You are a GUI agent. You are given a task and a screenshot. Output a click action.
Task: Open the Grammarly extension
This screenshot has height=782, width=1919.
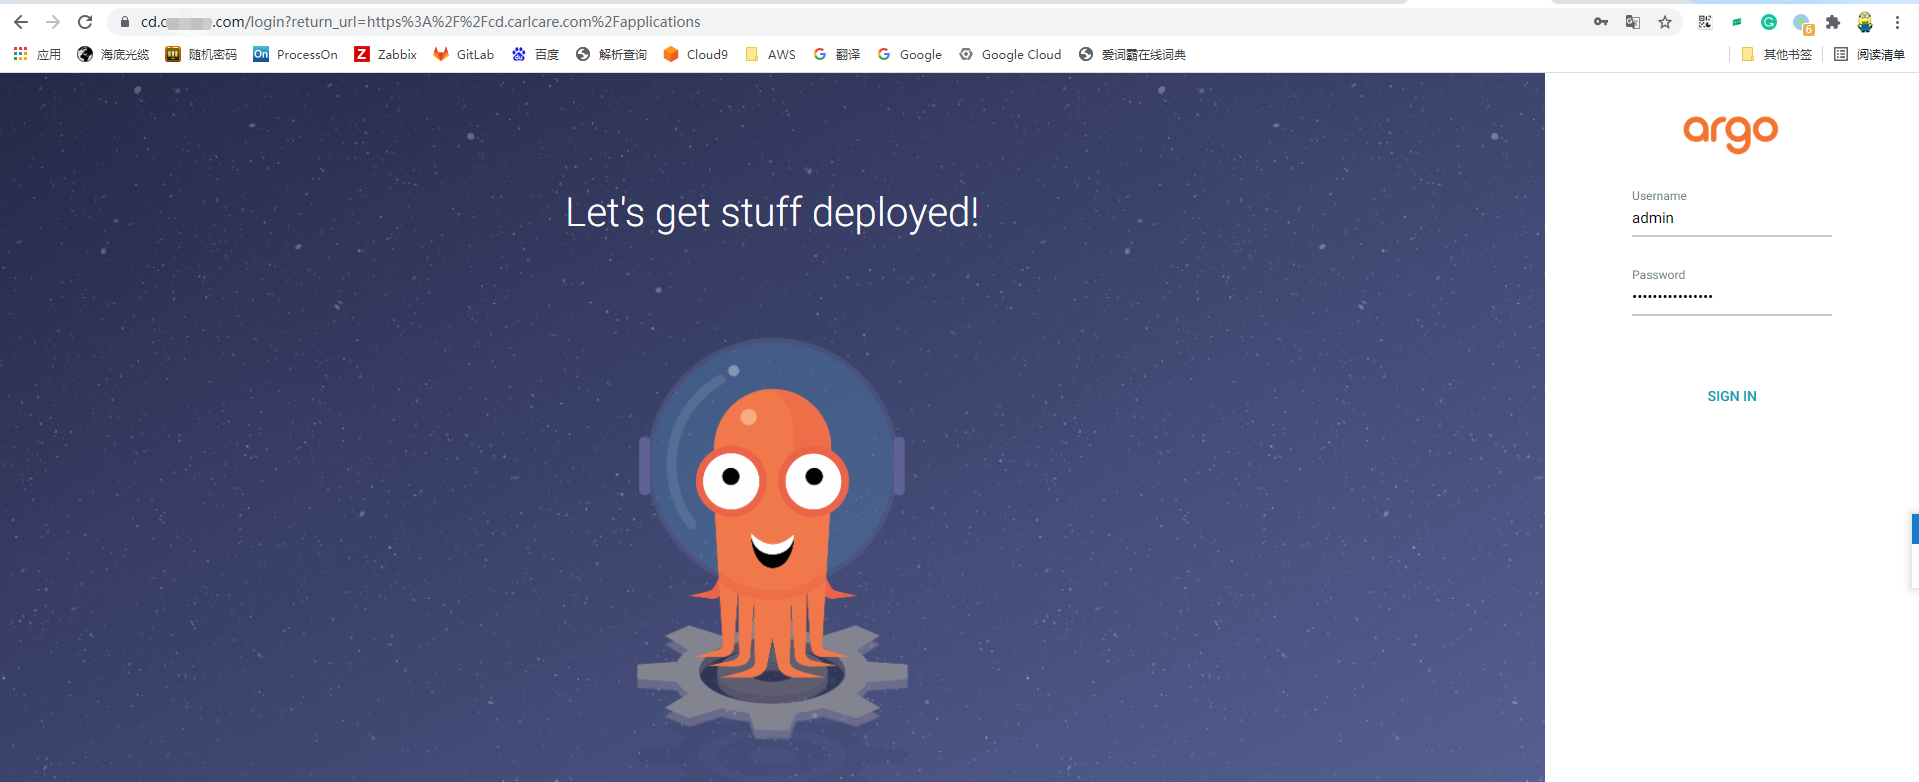(1769, 22)
